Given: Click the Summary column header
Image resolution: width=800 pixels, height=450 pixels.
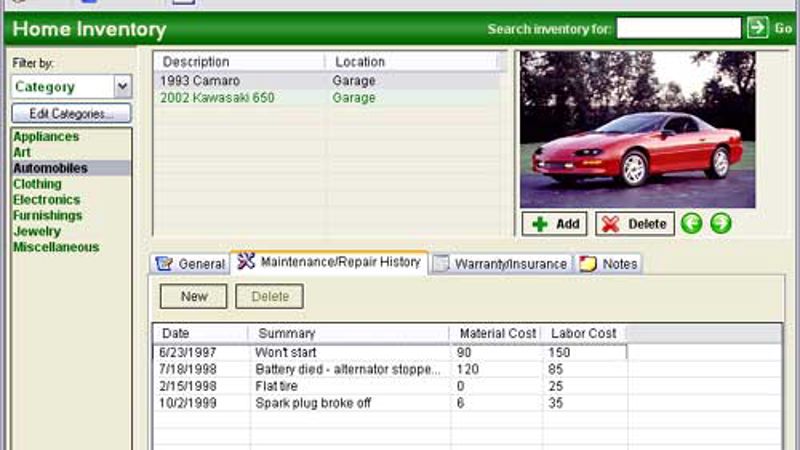Looking at the screenshot, I should [x=348, y=334].
